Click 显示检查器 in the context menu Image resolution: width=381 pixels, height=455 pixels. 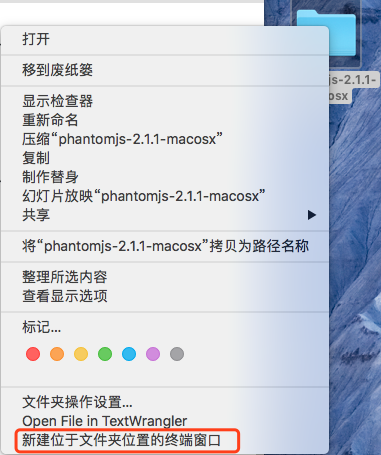165,101
